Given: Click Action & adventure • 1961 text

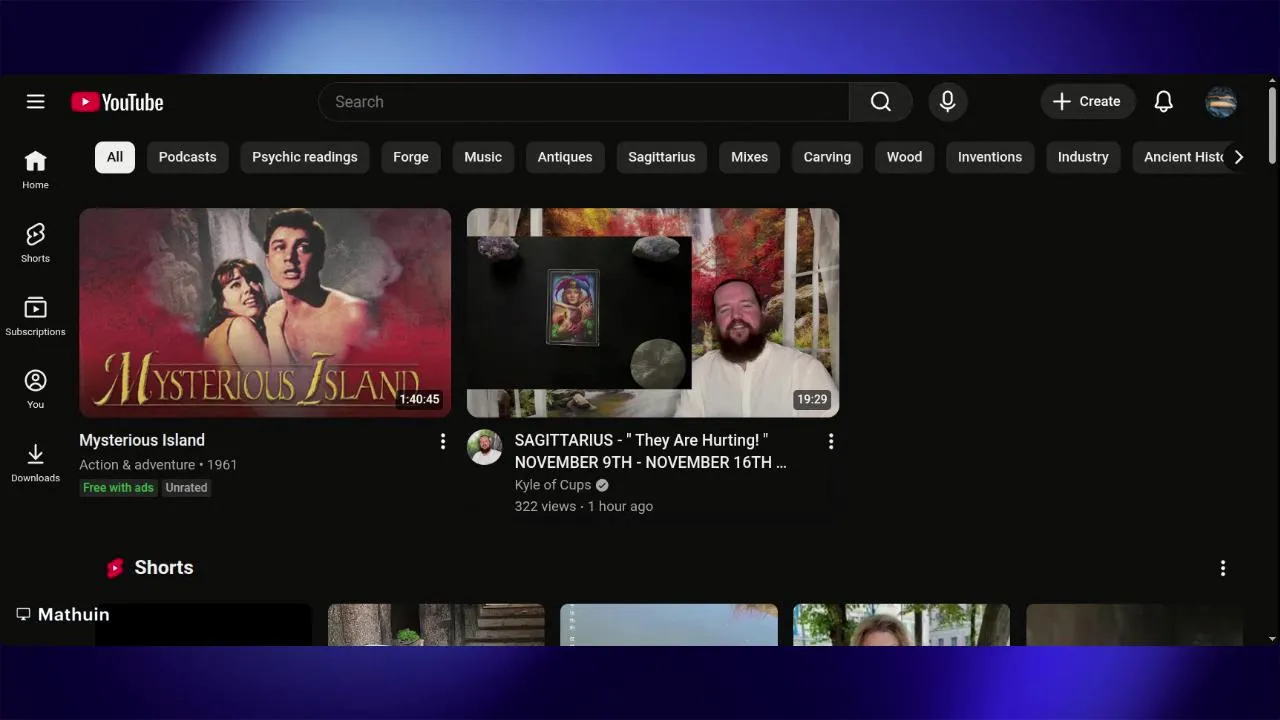Looking at the screenshot, I should (x=158, y=465).
